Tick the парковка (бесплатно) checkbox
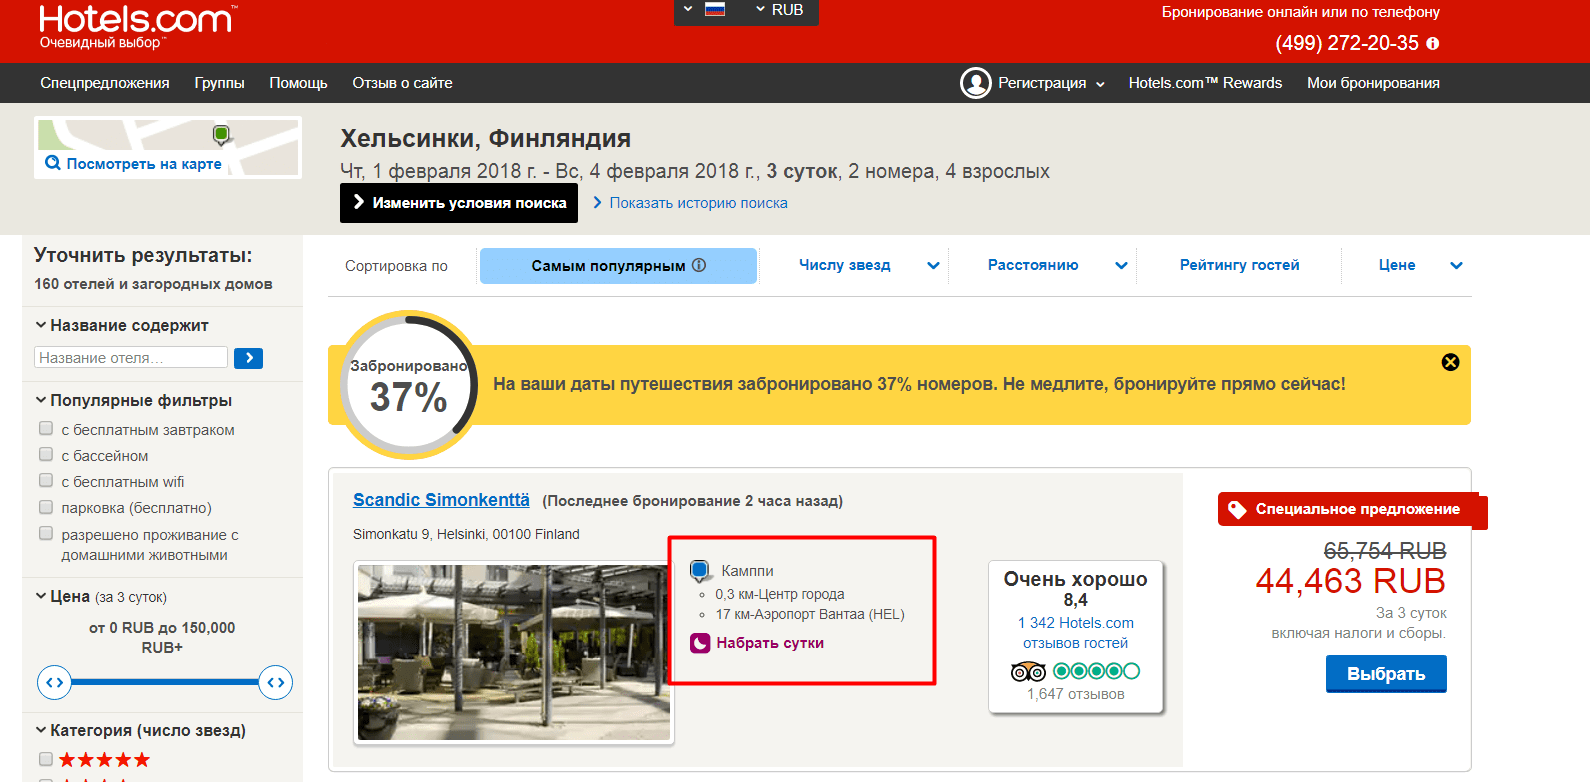1590x782 pixels. [x=46, y=507]
